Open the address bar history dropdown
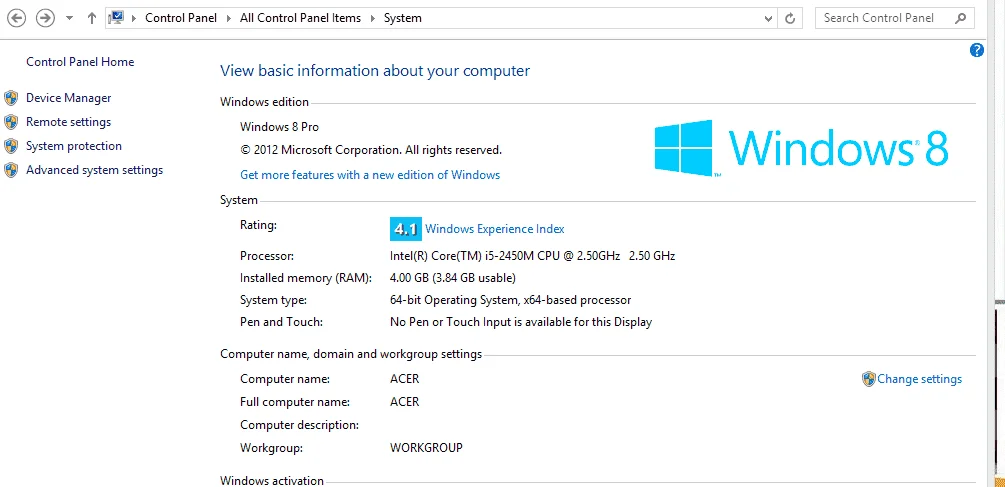Screen dimensions: 1005x487 768,18
